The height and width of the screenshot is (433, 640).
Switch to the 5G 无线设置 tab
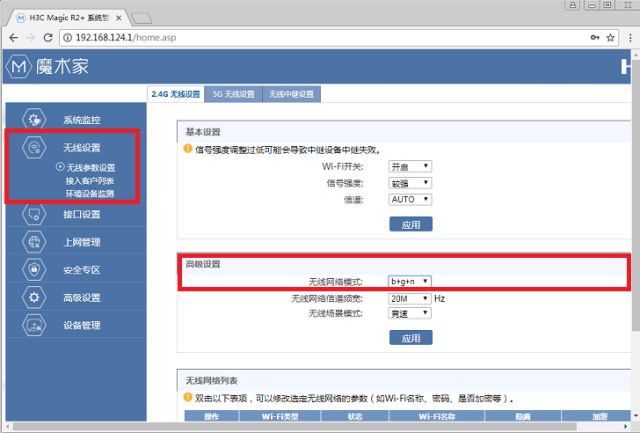point(233,94)
